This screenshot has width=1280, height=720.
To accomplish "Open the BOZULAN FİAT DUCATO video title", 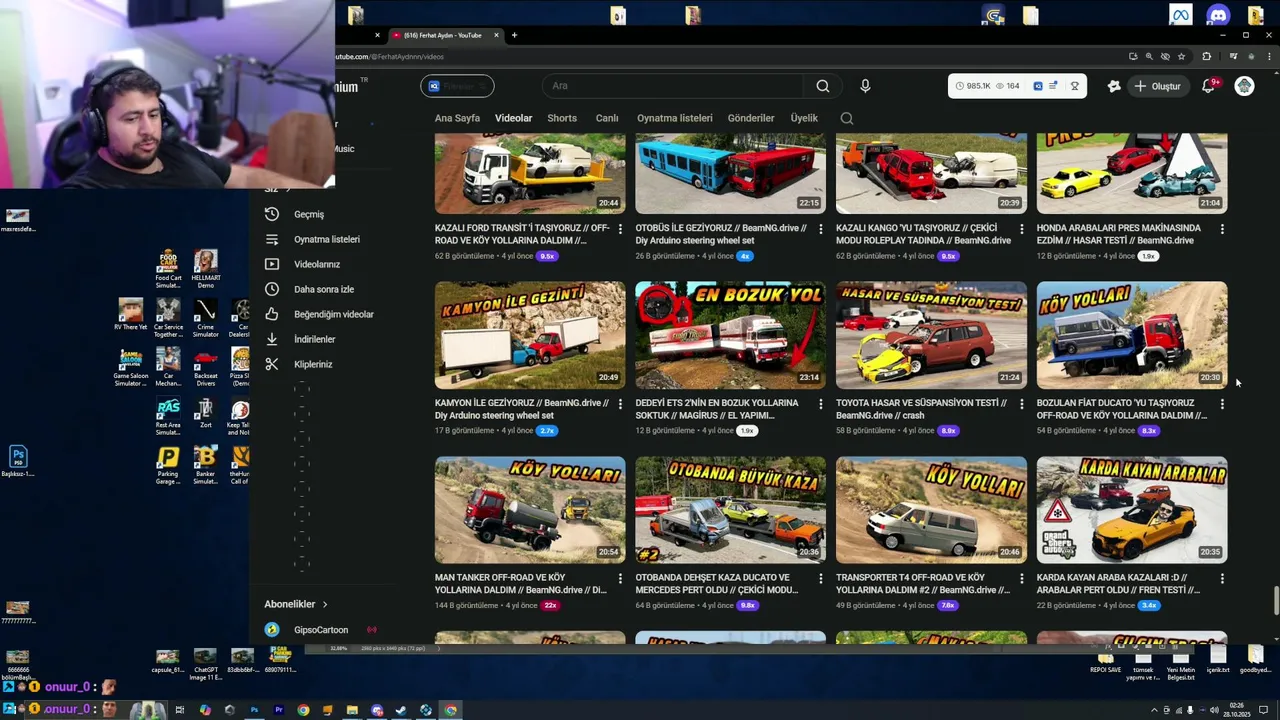I will (x=1122, y=409).
